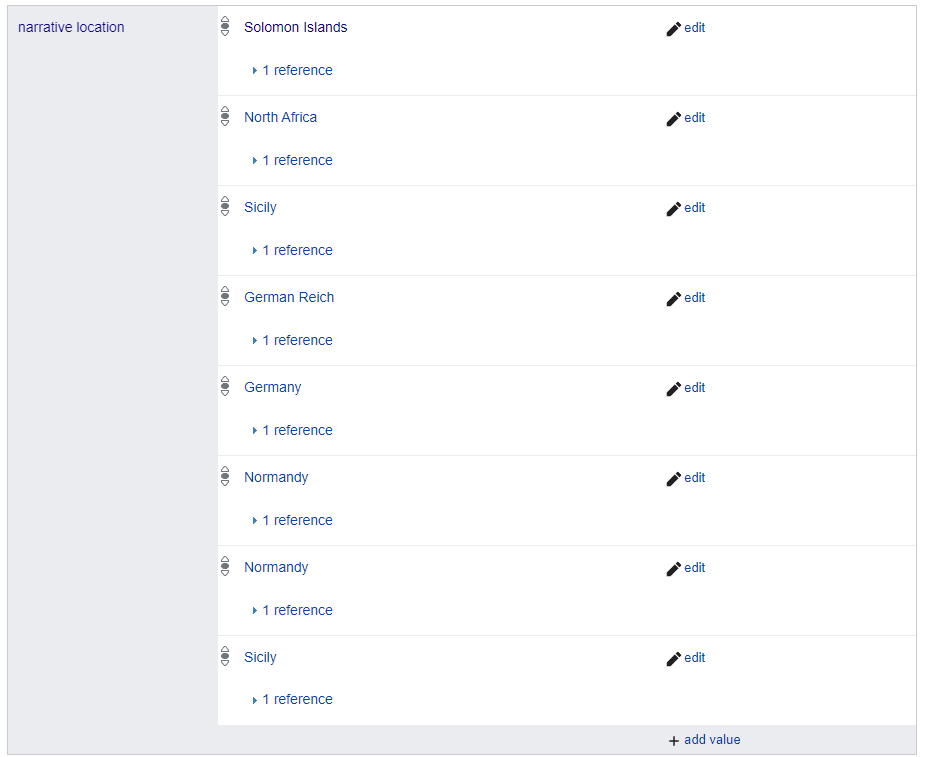Expand the reference under Solomon Islands
The height and width of the screenshot is (757, 927).
296,71
